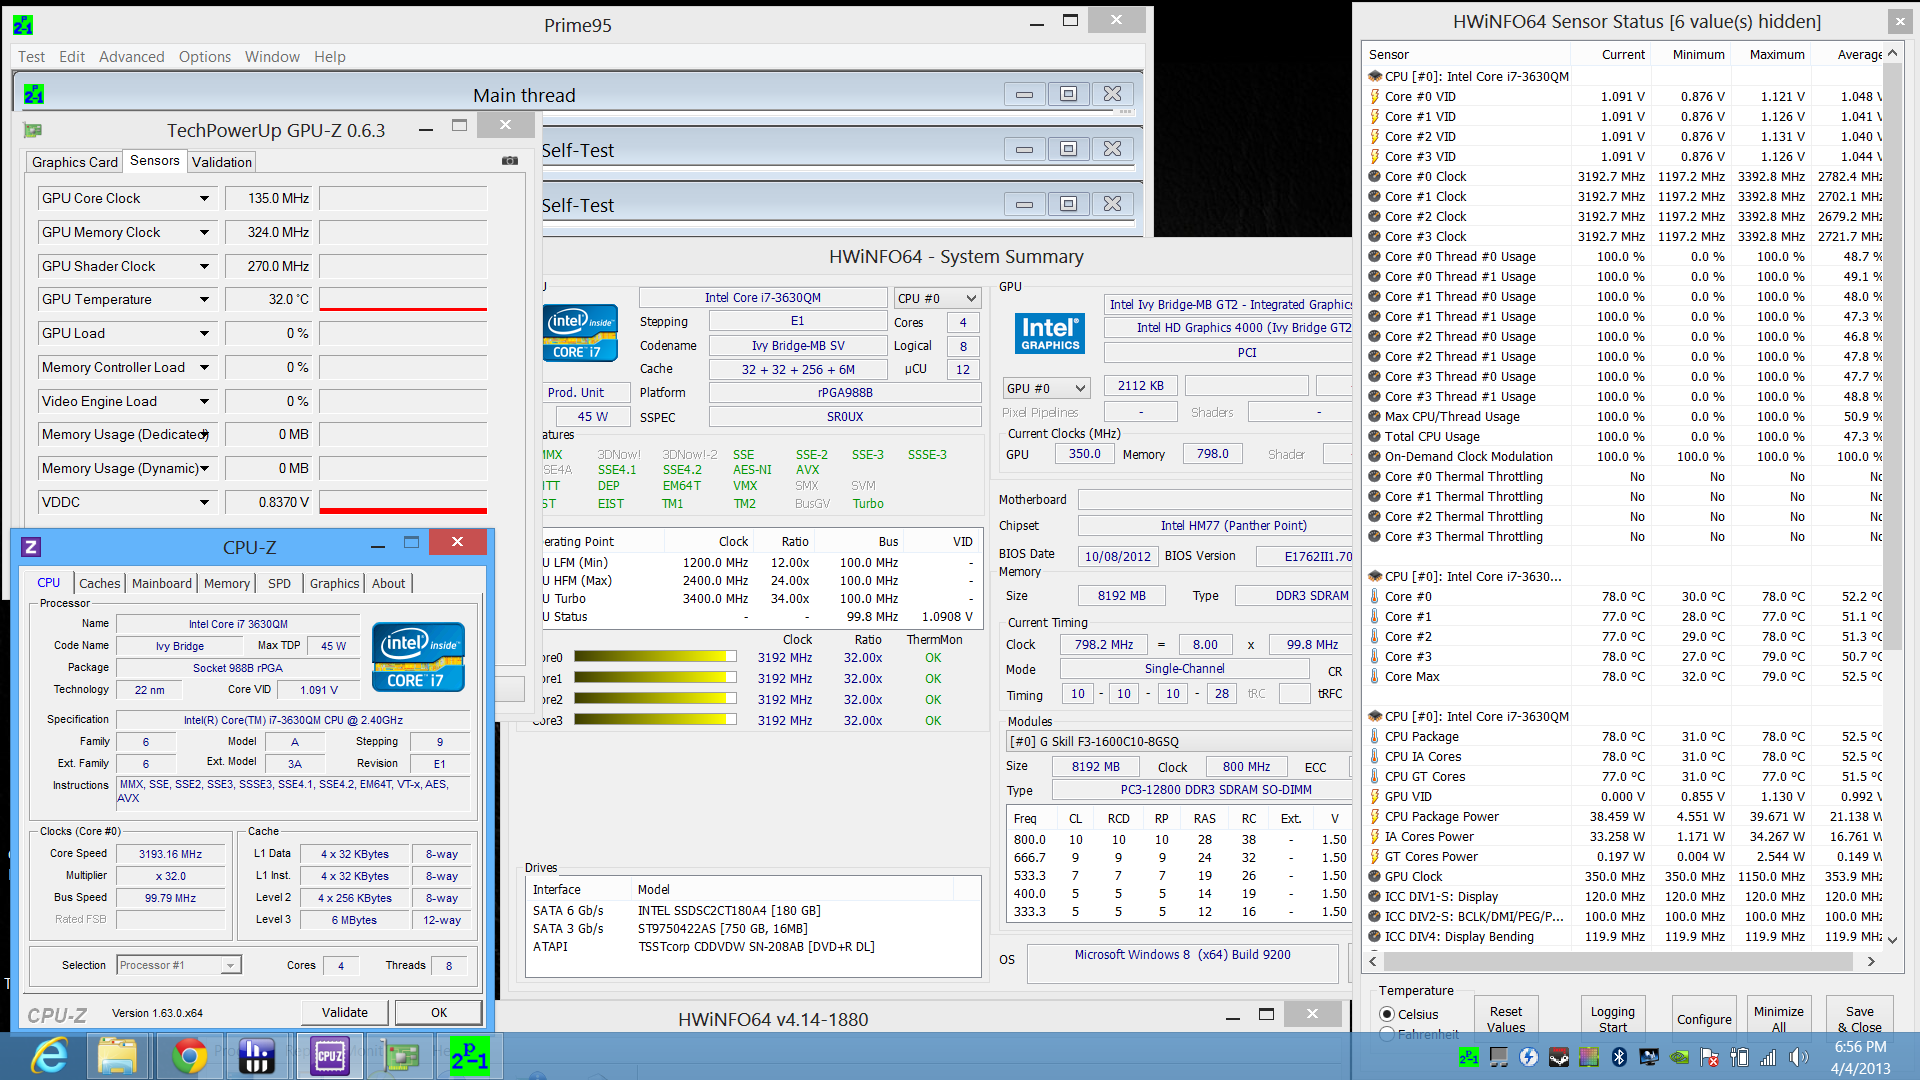Open File Explorer from the taskbar
1920x1080 pixels.
click(118, 1056)
